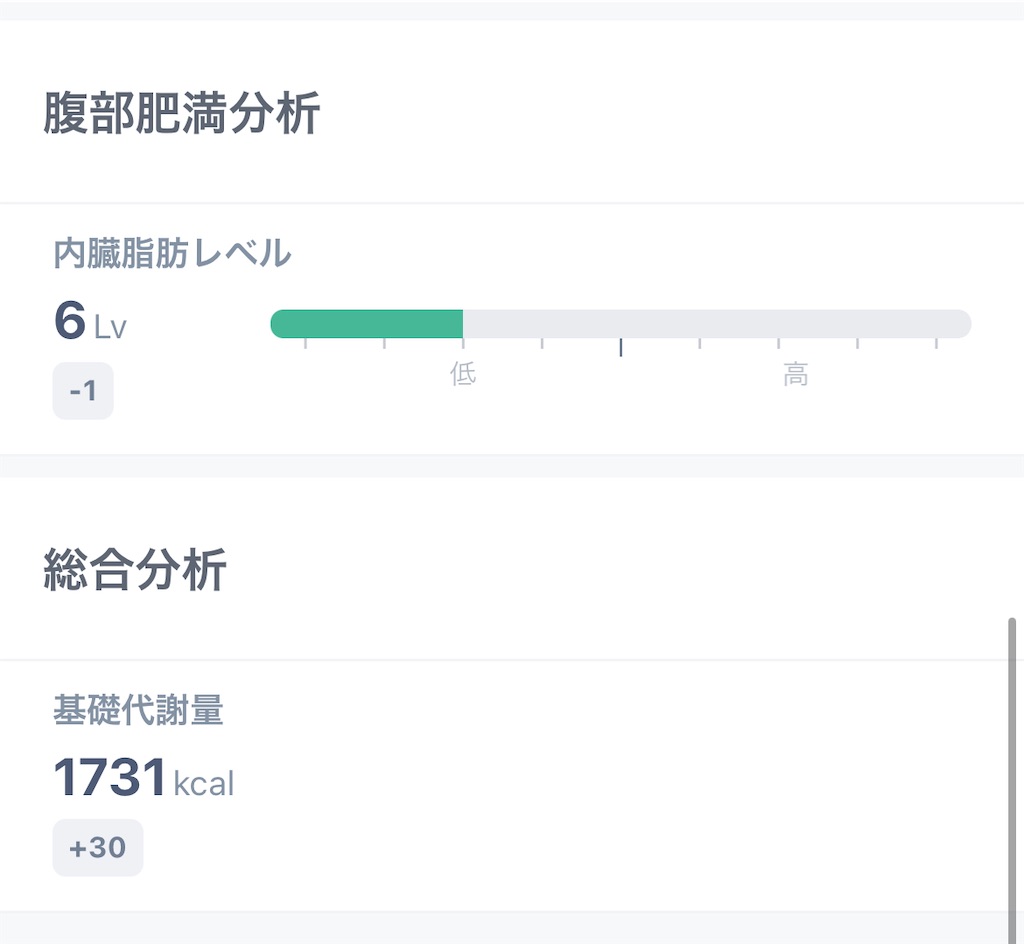
Task: Click the green filled part of fat level bar
Action: pos(367,324)
